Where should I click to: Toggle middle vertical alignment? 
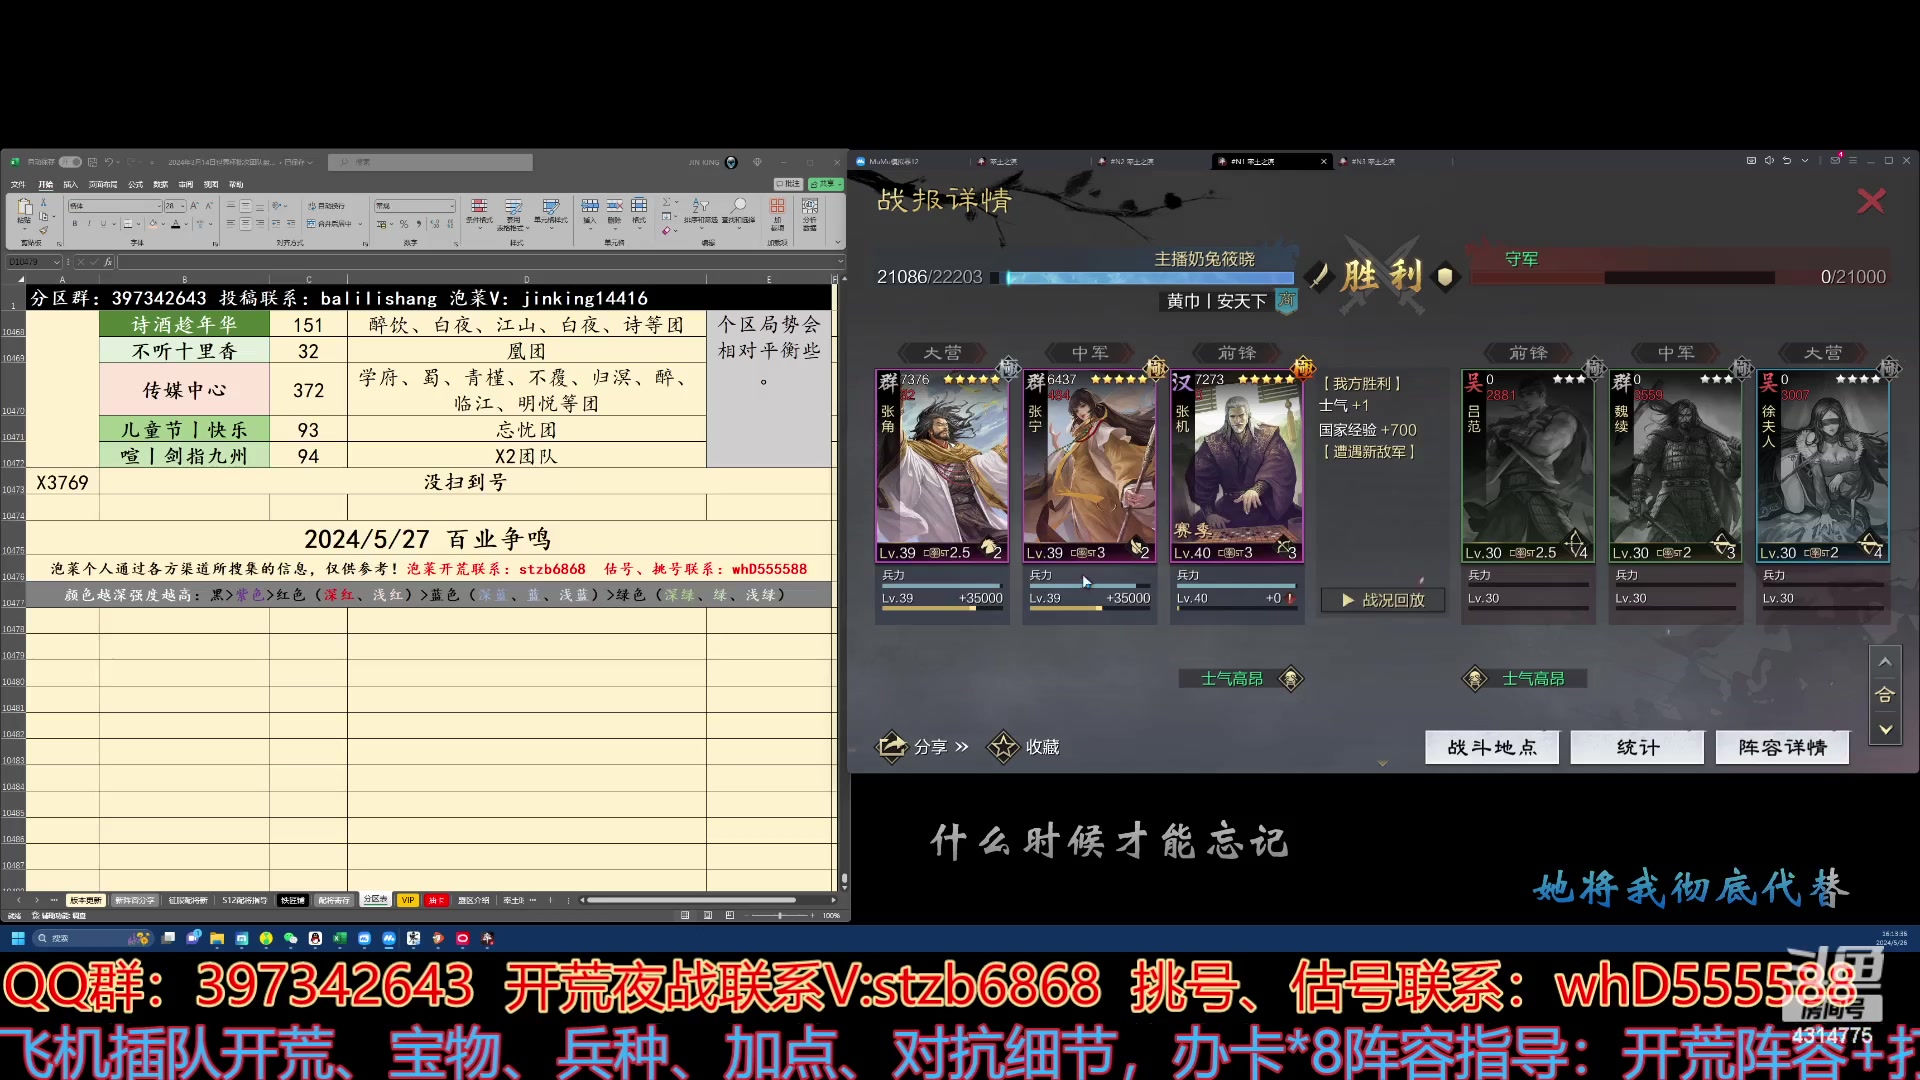245,206
